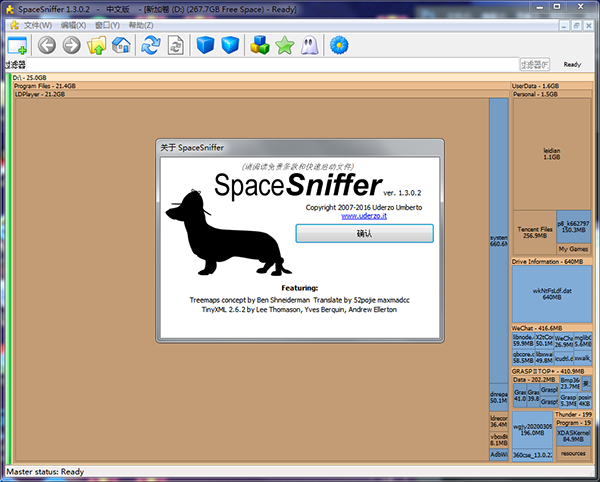Select the wkNtFsLdf.dat 640MB block

point(552,294)
